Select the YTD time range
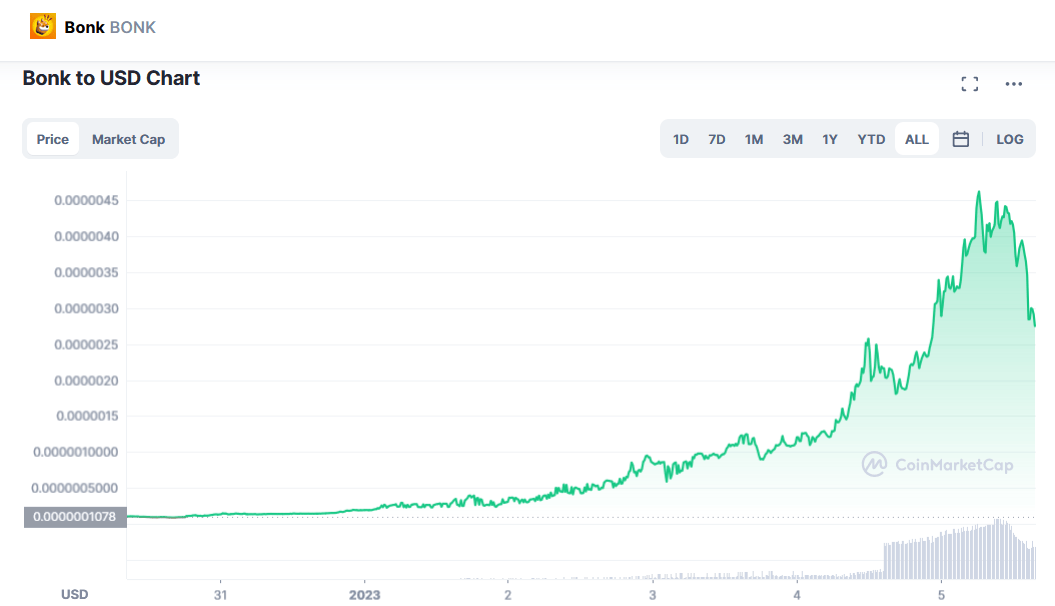 coord(871,139)
